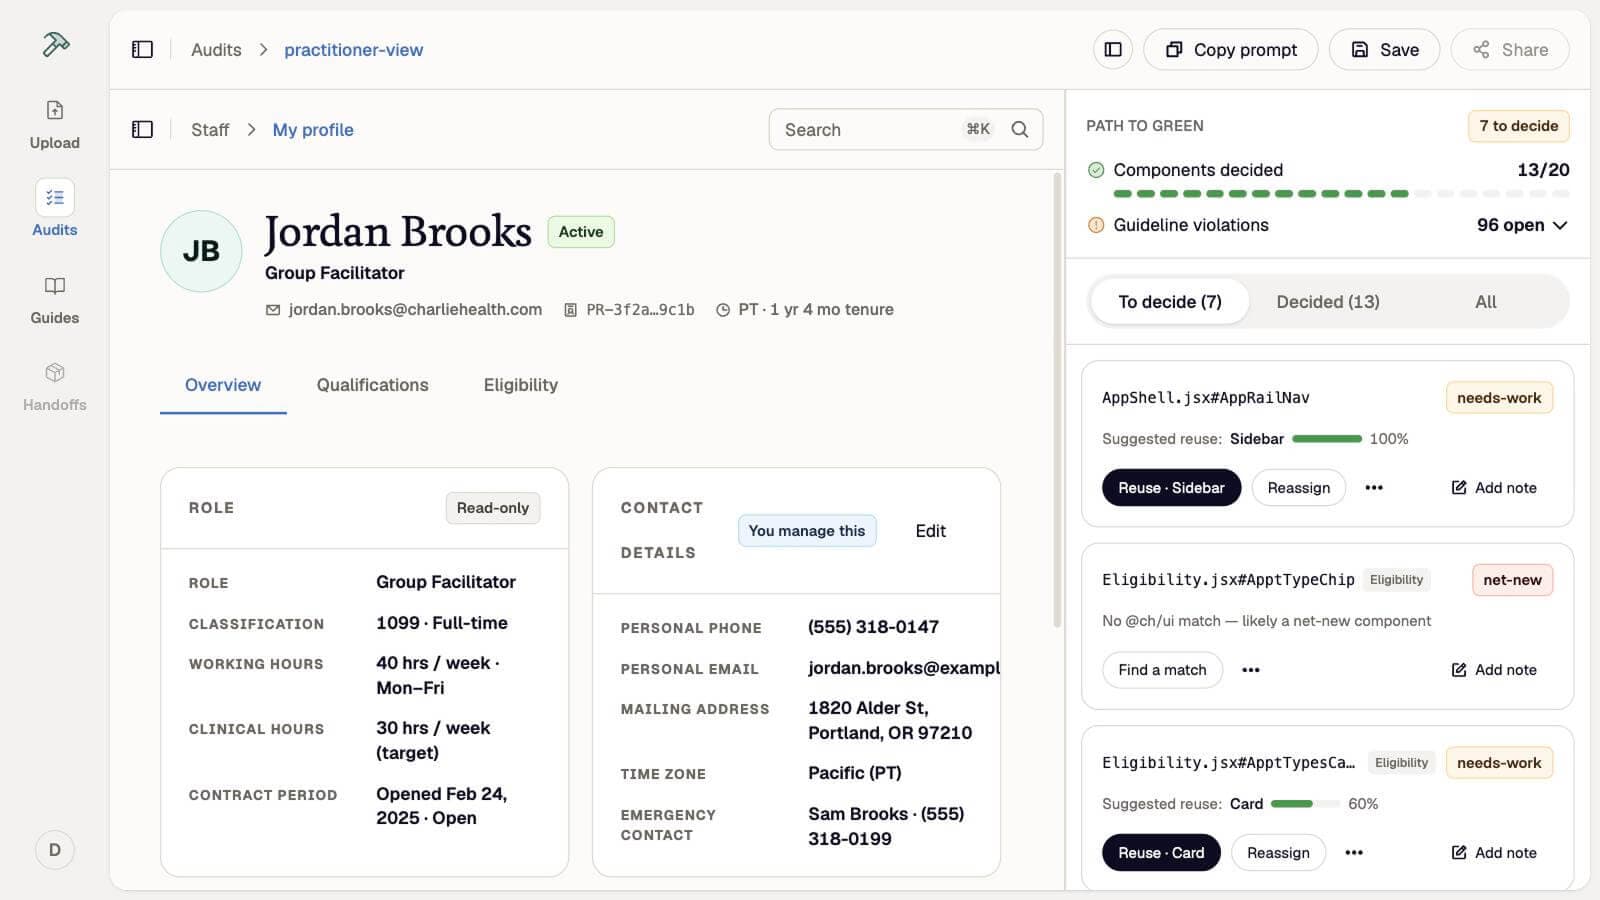
Task: Click Copy prompt button
Action: [x=1231, y=50]
